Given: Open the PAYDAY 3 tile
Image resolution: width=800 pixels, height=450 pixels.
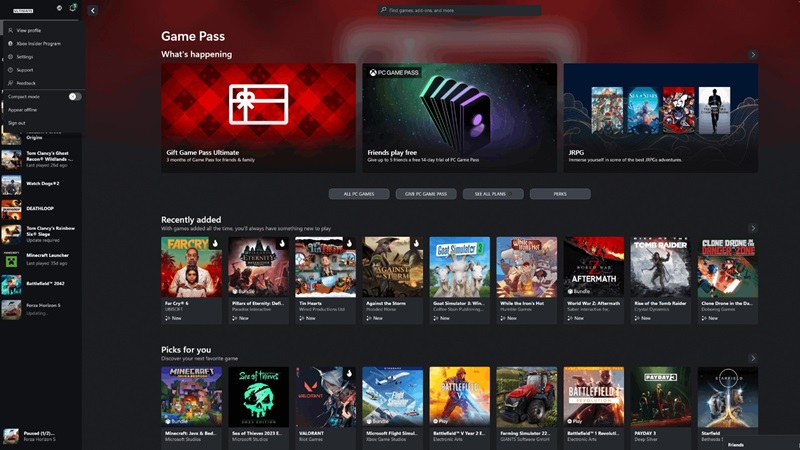Looking at the screenshot, I should point(661,408).
